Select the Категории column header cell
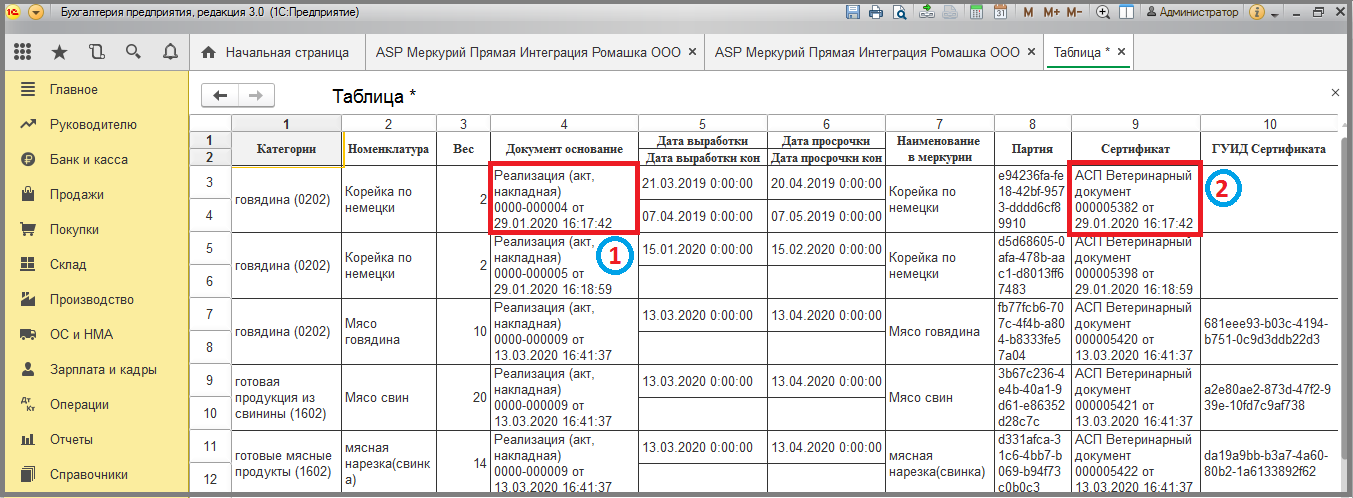The height and width of the screenshot is (498, 1353). tap(286, 149)
